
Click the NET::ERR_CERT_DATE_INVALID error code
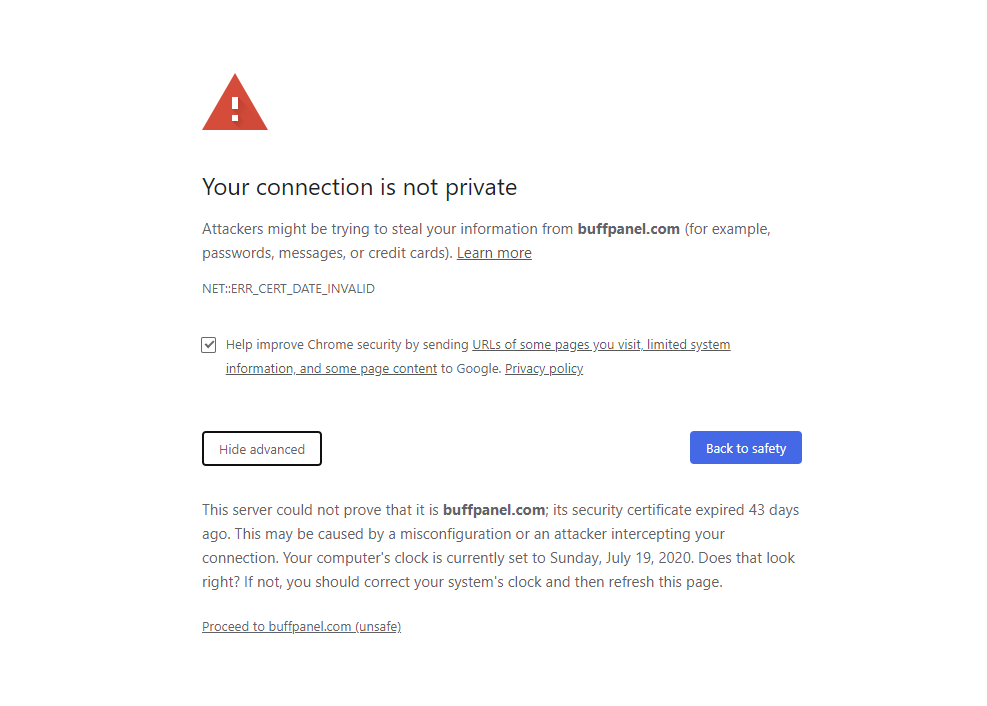click(x=288, y=289)
